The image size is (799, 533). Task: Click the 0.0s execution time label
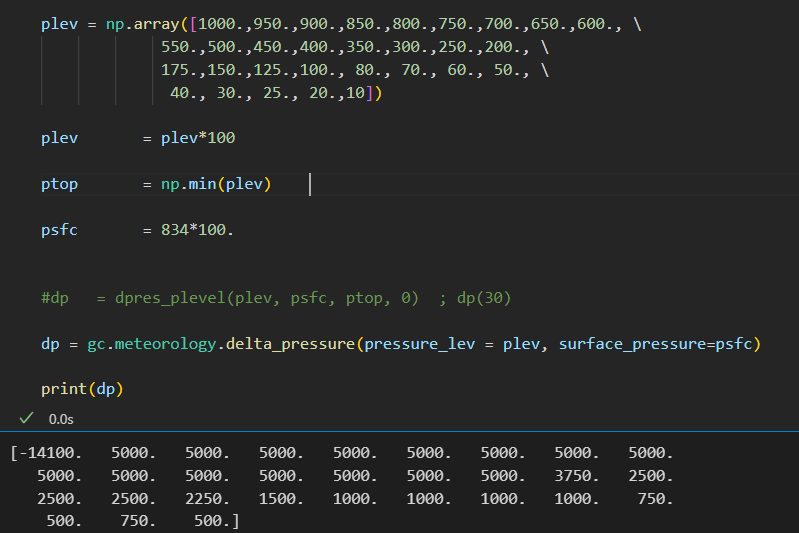(x=62, y=418)
